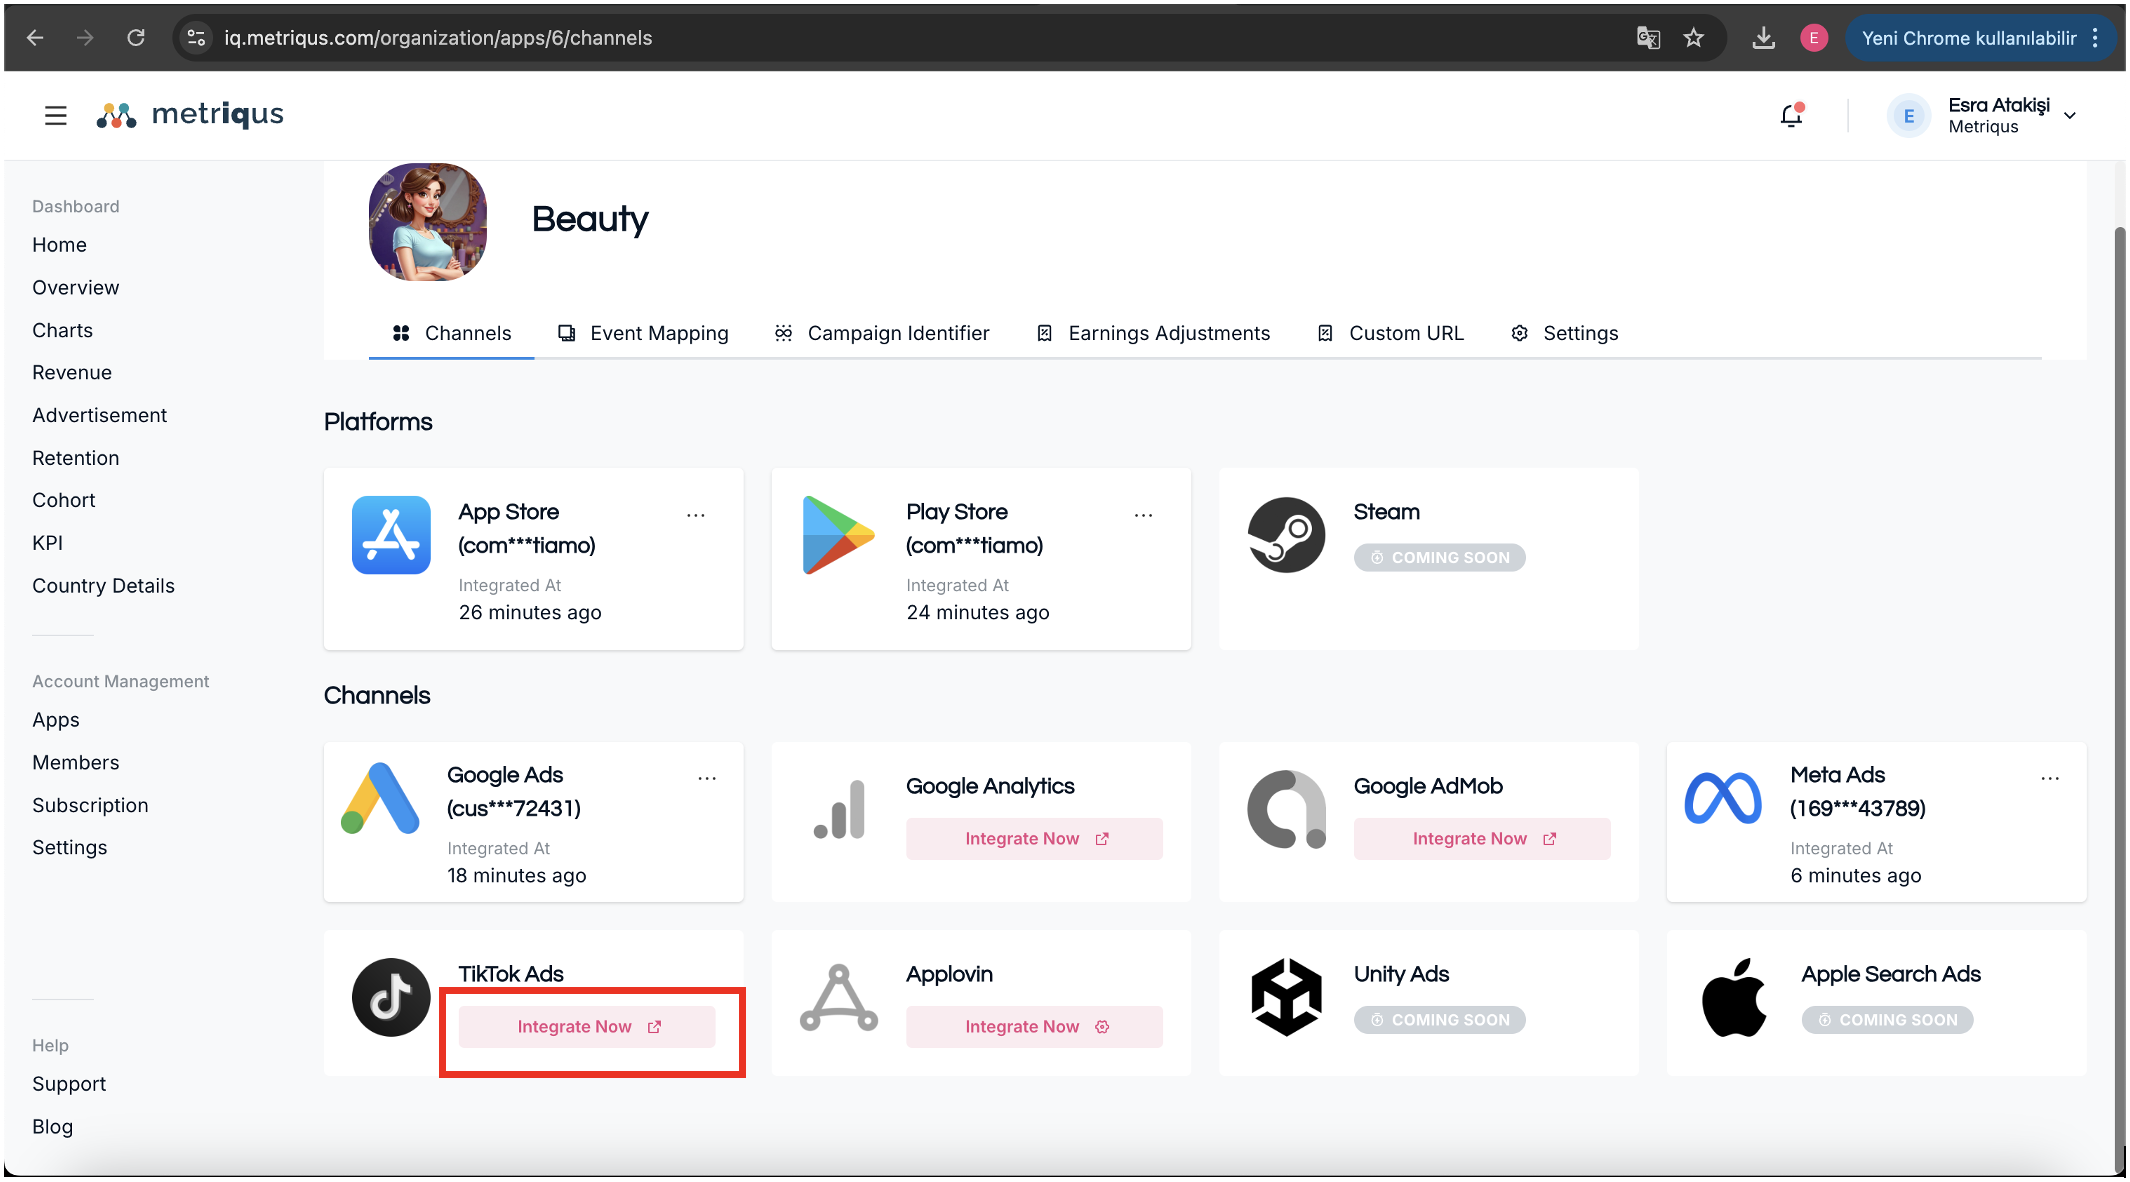Open the hamburger sidebar menu

(x=56, y=116)
